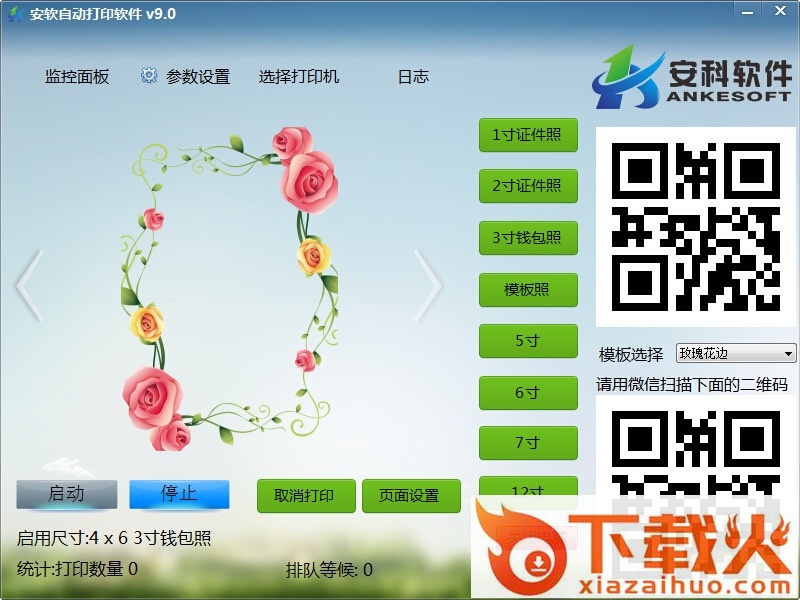The height and width of the screenshot is (600, 800).
Task: Select the 2寸证件照 size button
Action: tap(528, 186)
